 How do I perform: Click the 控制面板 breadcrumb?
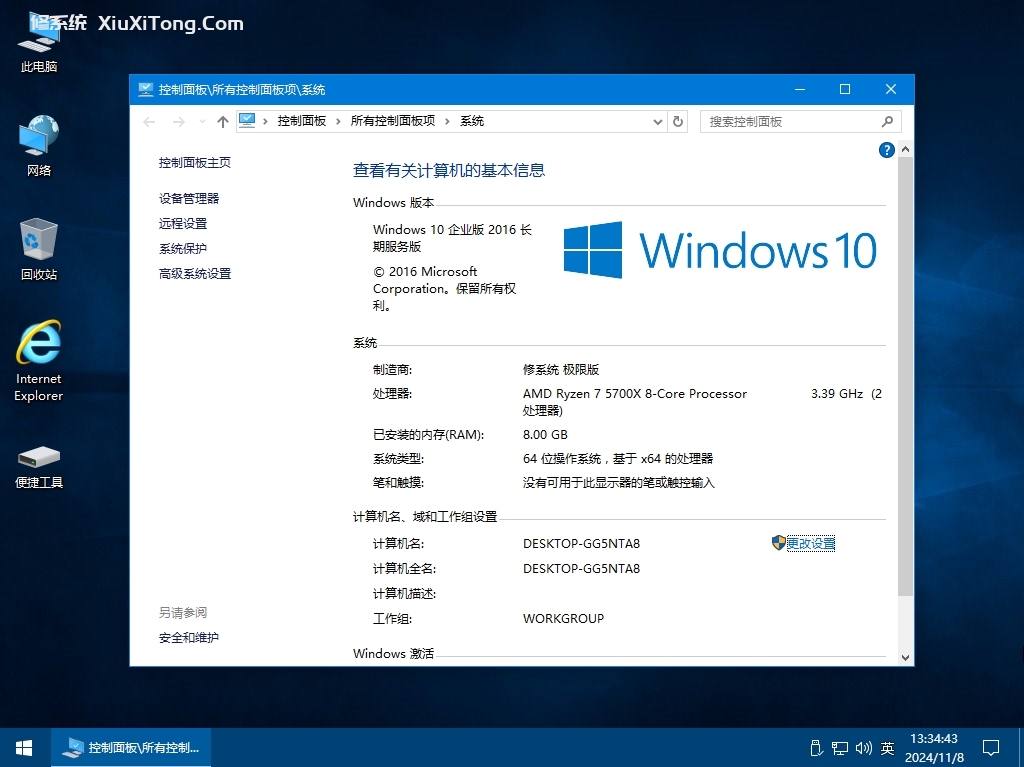[302, 121]
